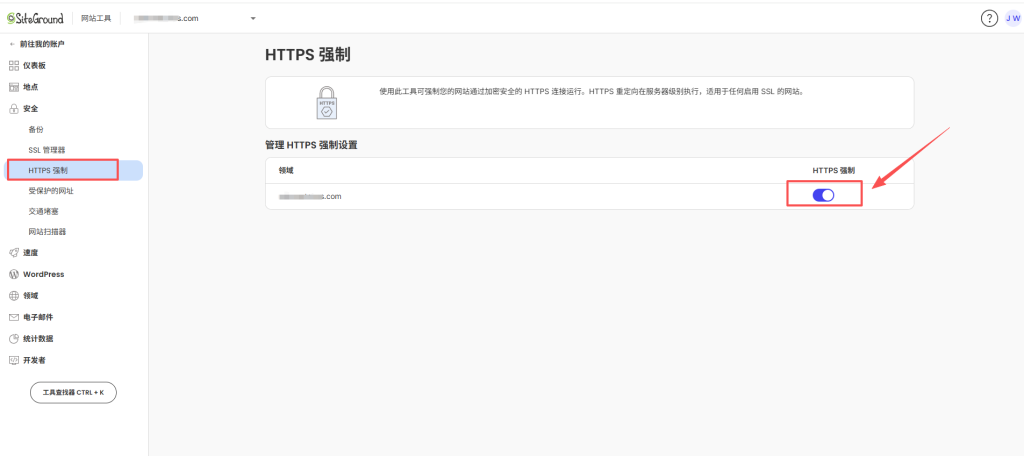Click the 工具查找器 CTRL + K button
The height and width of the screenshot is (456, 1024).
tap(73, 393)
